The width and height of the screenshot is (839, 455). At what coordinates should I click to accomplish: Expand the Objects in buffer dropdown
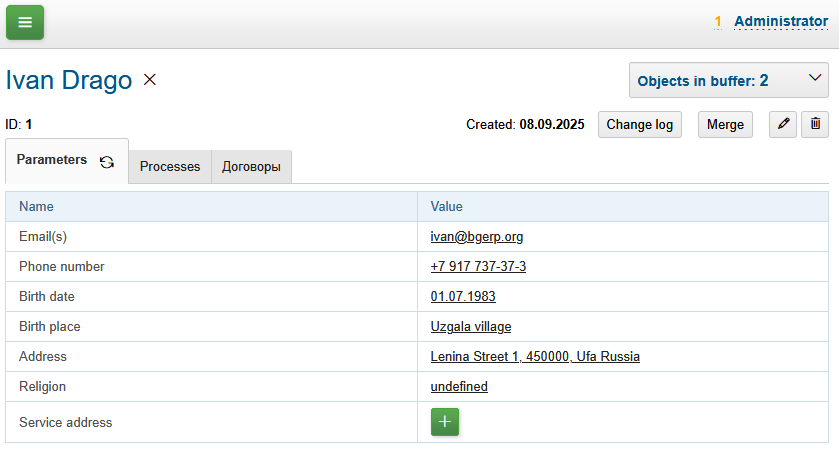tap(728, 80)
